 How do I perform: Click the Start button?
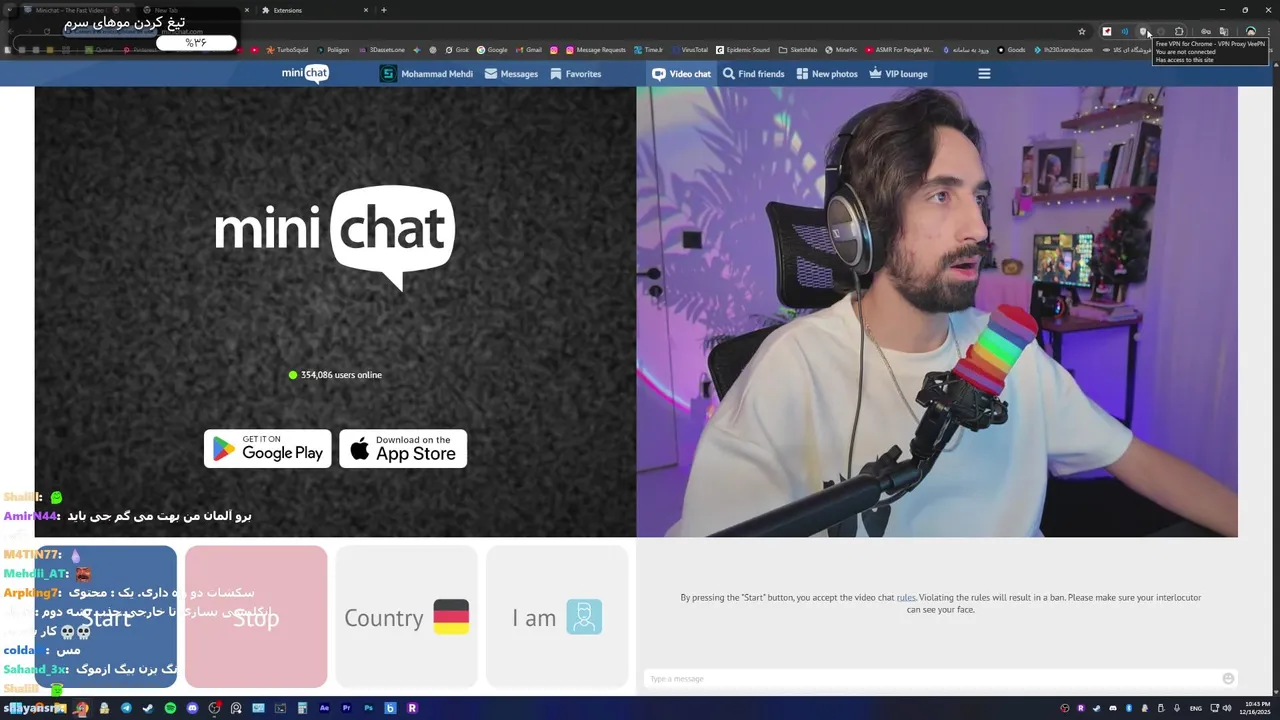coord(106,617)
